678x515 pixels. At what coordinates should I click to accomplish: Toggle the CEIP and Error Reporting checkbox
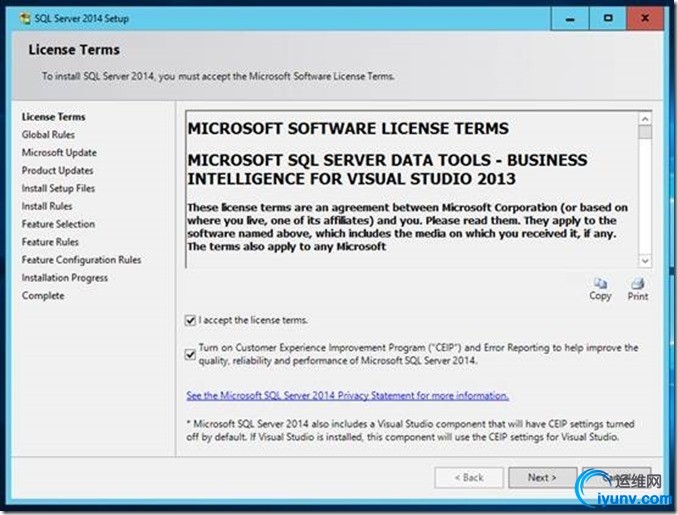(x=190, y=355)
